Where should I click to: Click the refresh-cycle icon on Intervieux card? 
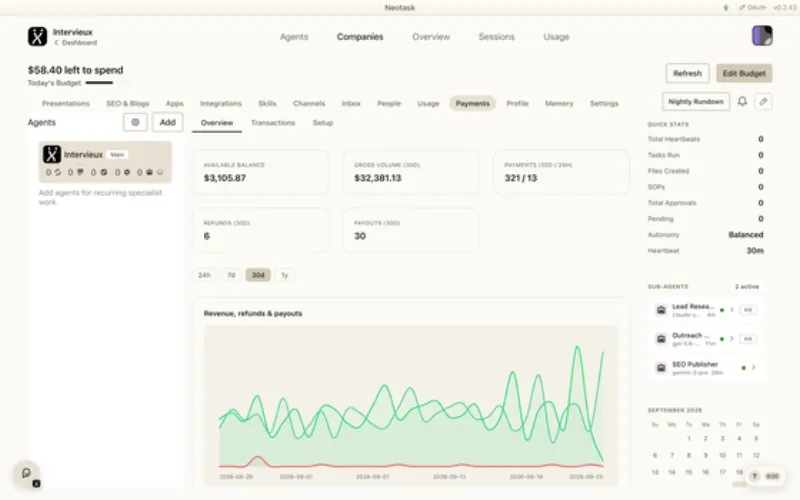(58, 172)
